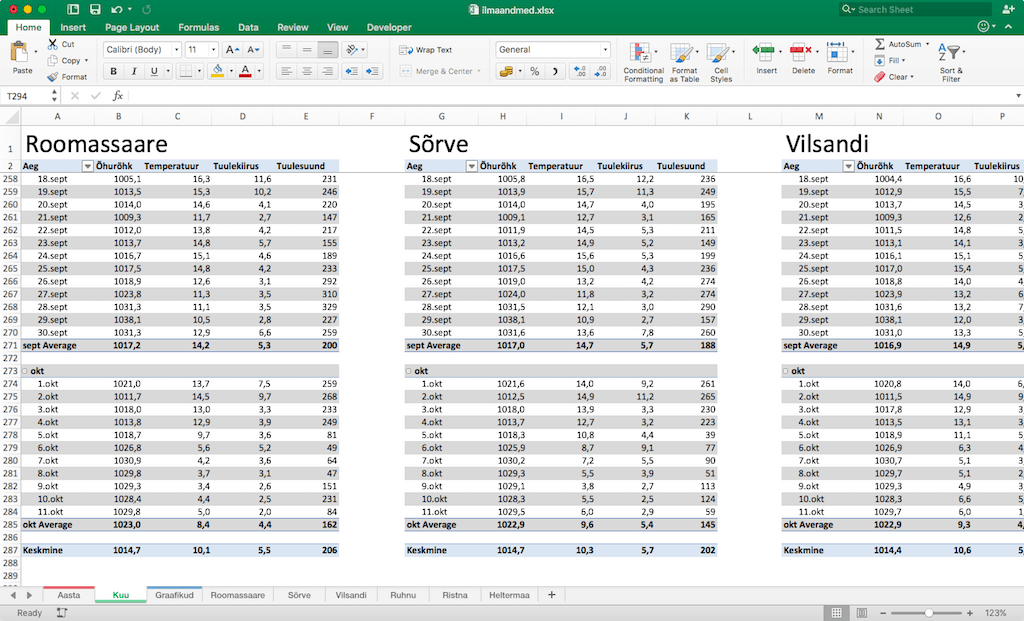Toggle underline formatting
1024x621 pixels.
click(154, 71)
